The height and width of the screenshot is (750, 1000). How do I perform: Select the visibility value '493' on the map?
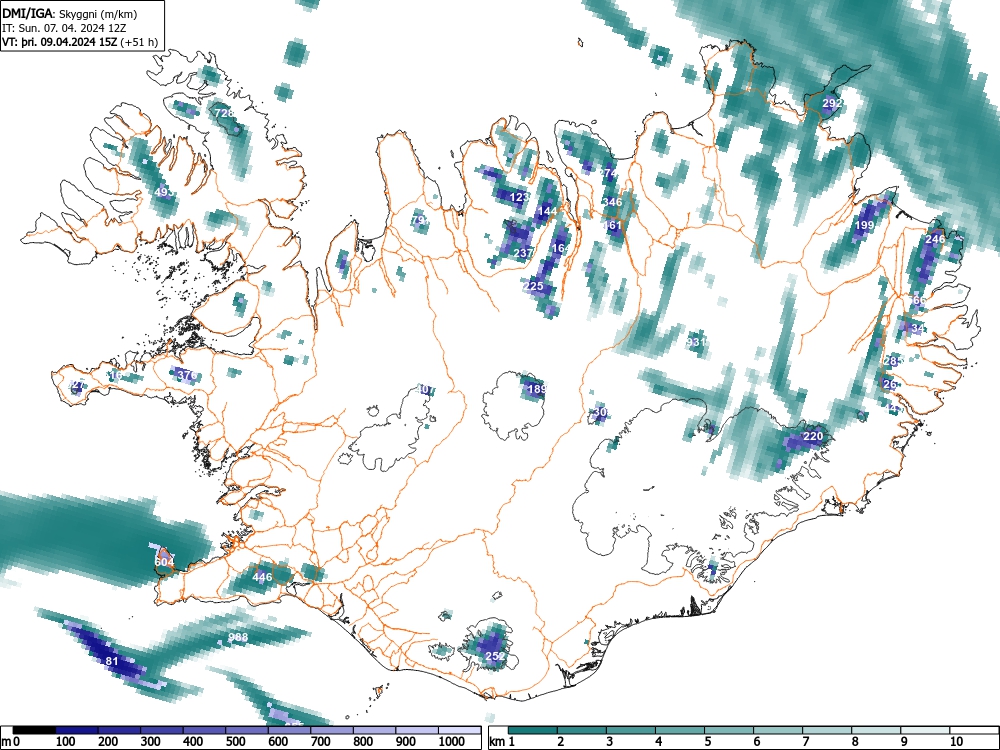point(163,192)
